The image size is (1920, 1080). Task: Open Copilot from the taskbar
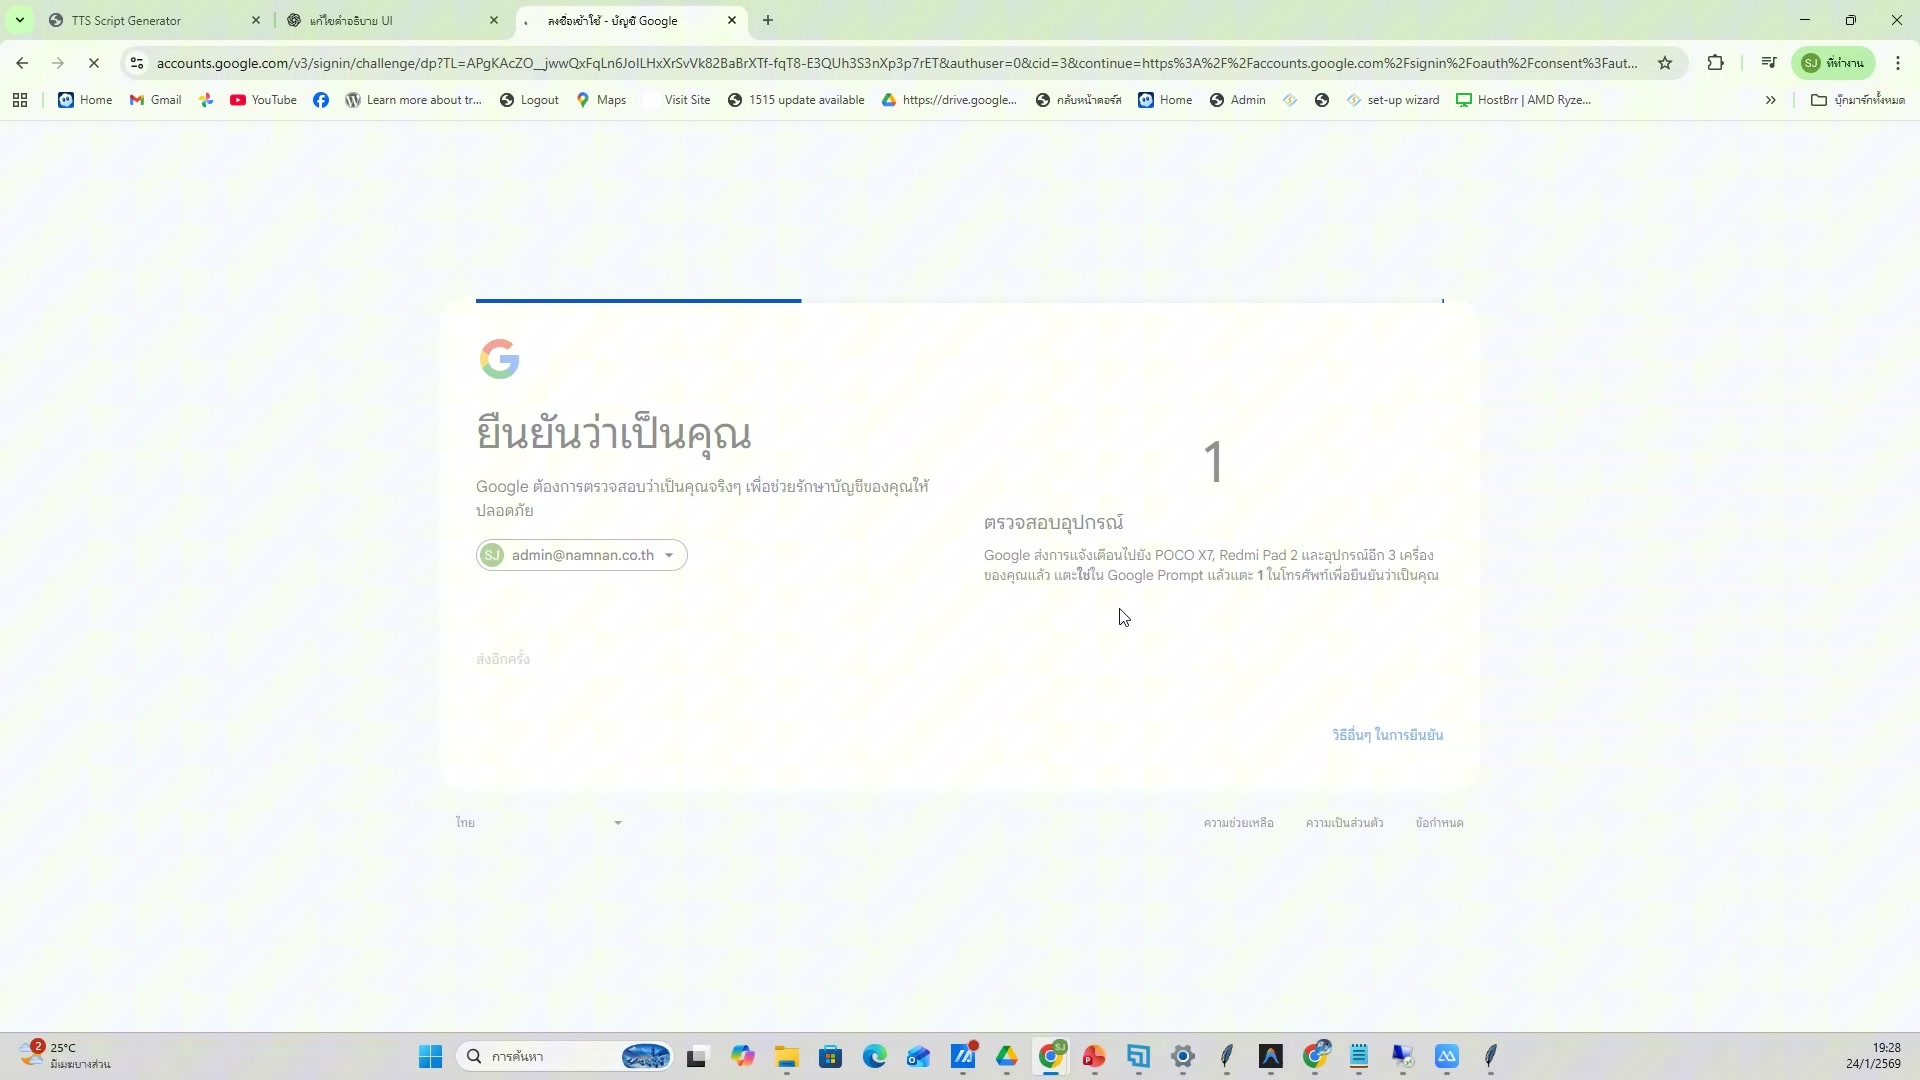coord(743,1057)
